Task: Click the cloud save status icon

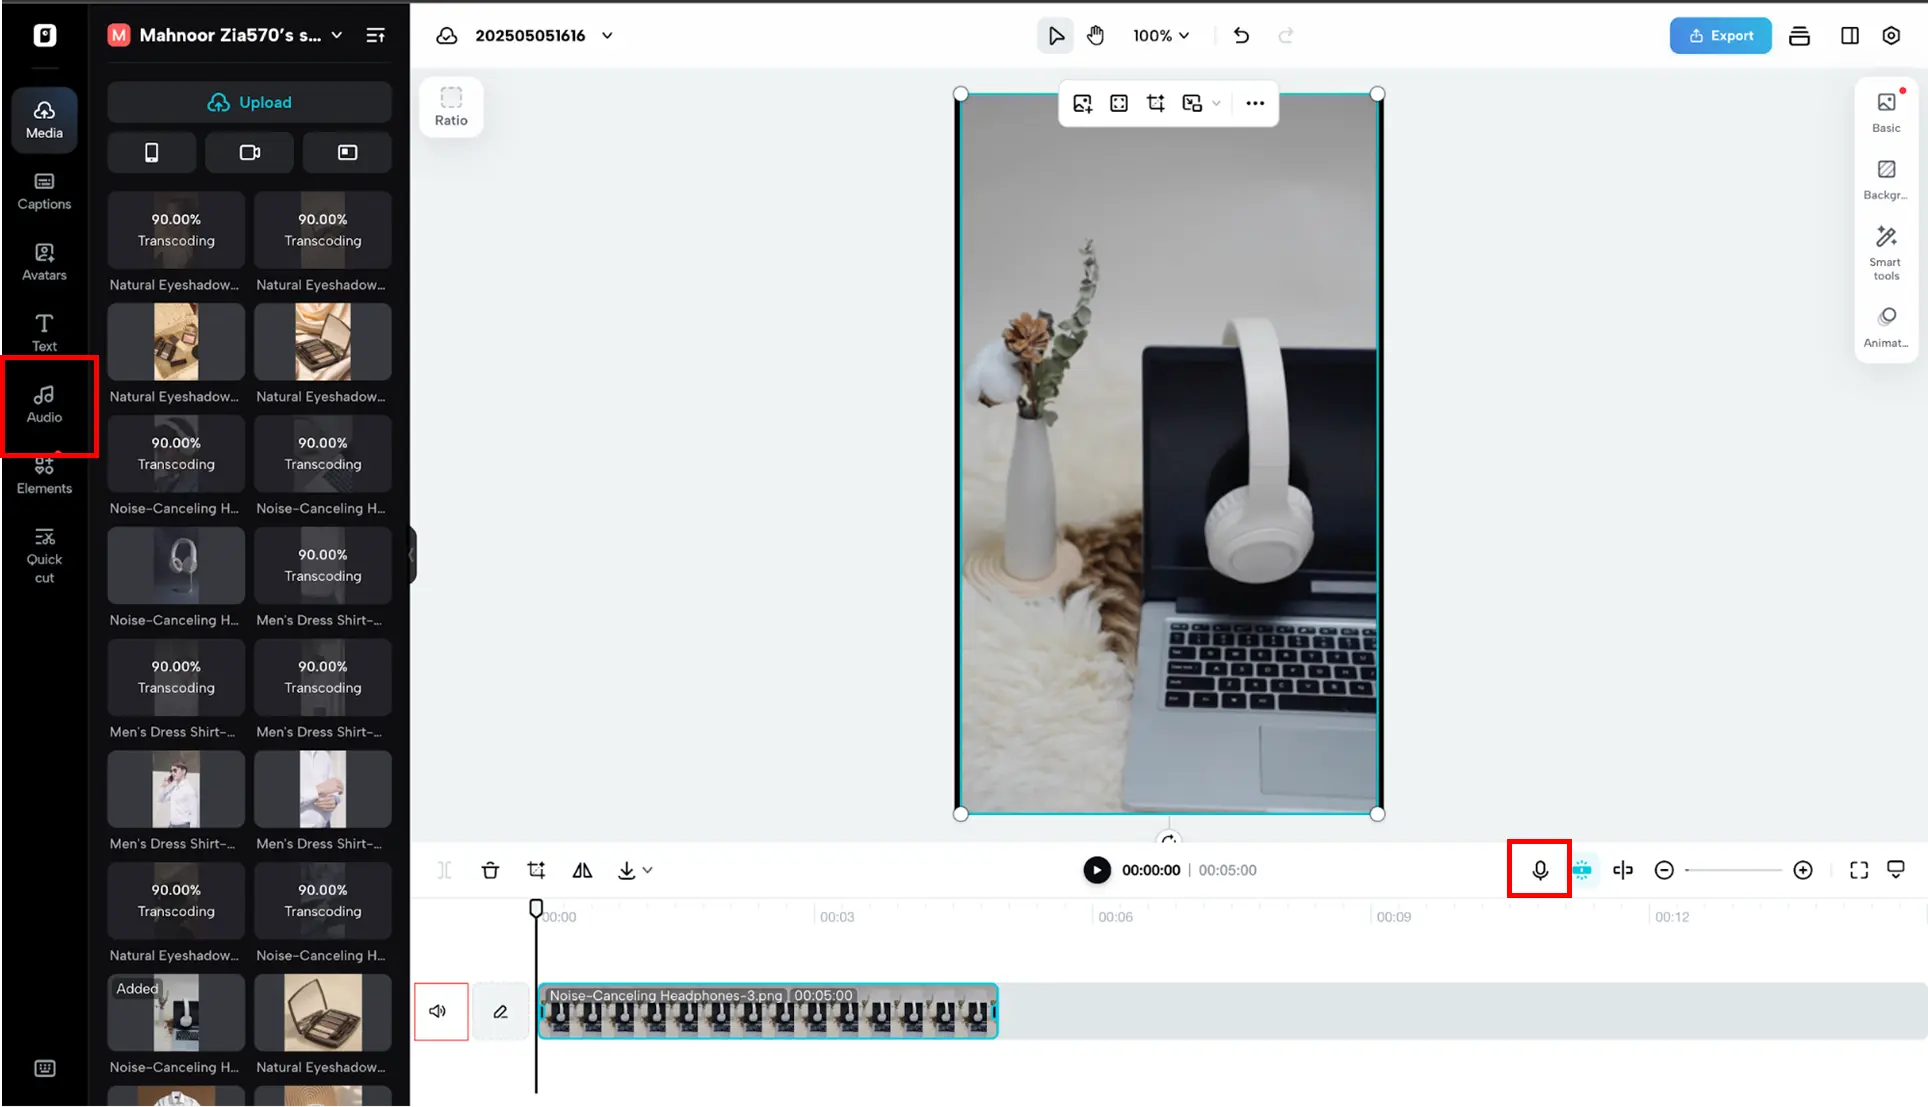Action: pyautogui.click(x=447, y=35)
